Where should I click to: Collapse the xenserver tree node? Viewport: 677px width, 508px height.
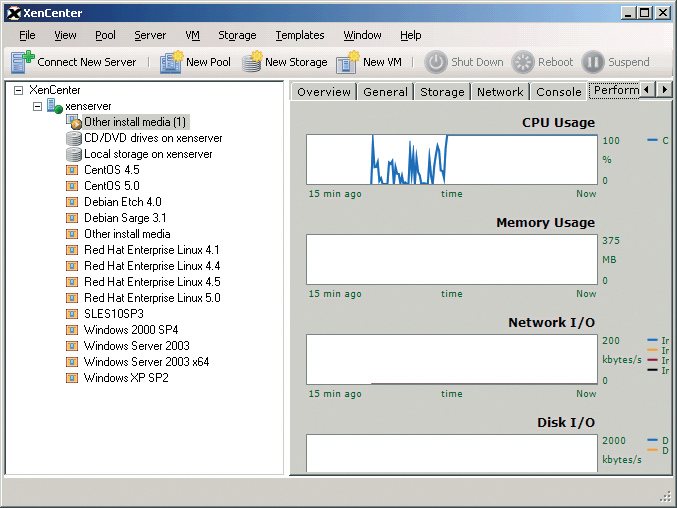click(38, 106)
